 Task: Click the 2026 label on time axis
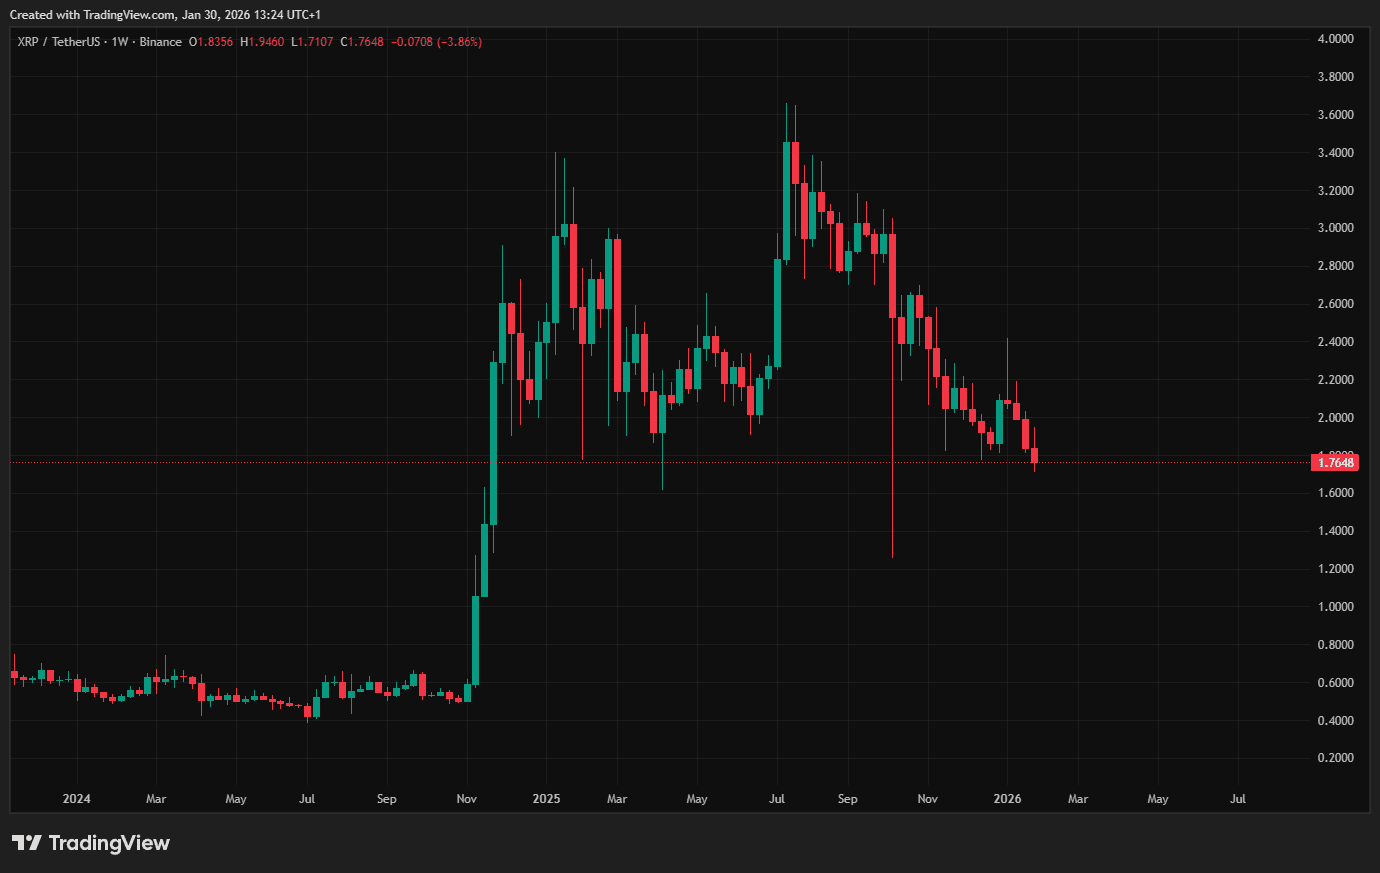(1007, 799)
